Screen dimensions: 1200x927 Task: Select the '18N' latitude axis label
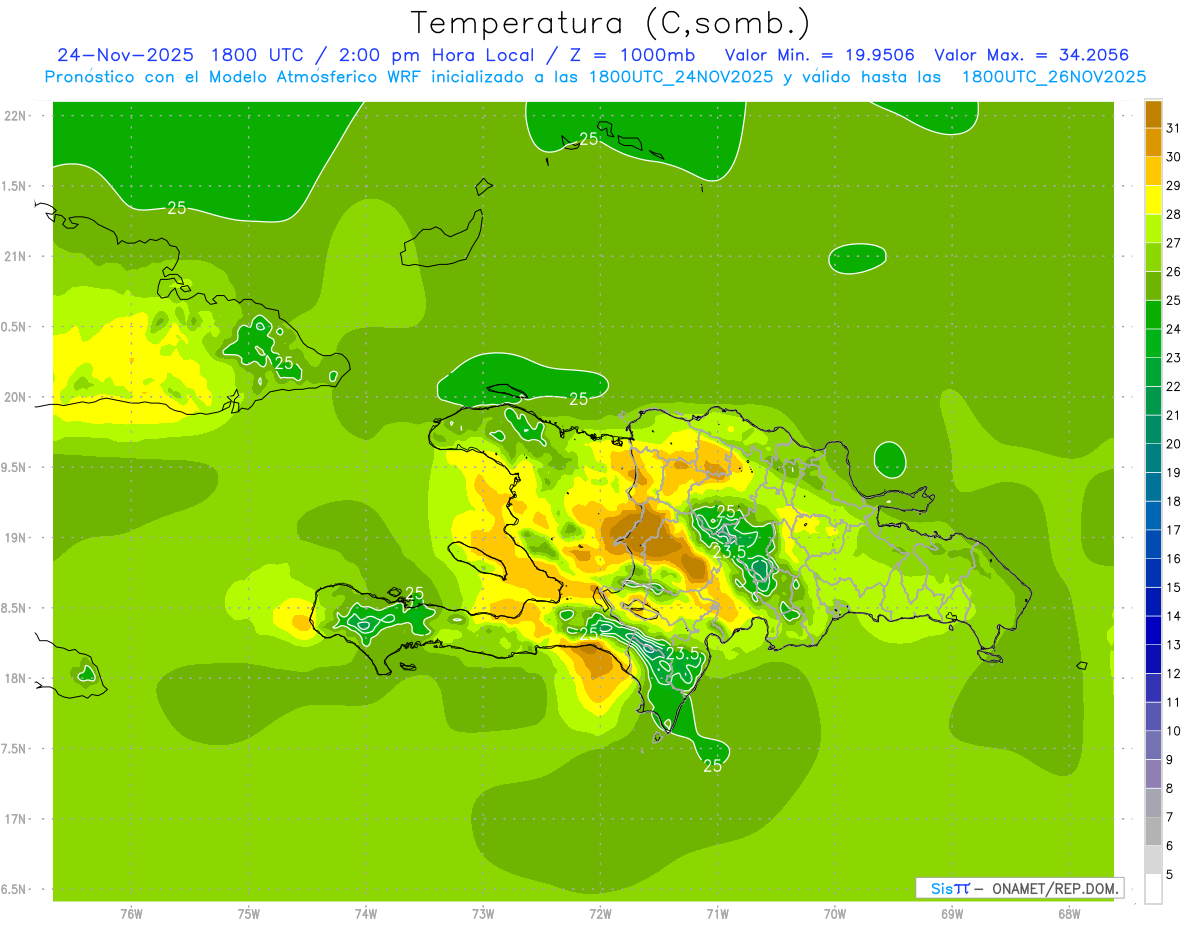pyautogui.click(x=16, y=679)
